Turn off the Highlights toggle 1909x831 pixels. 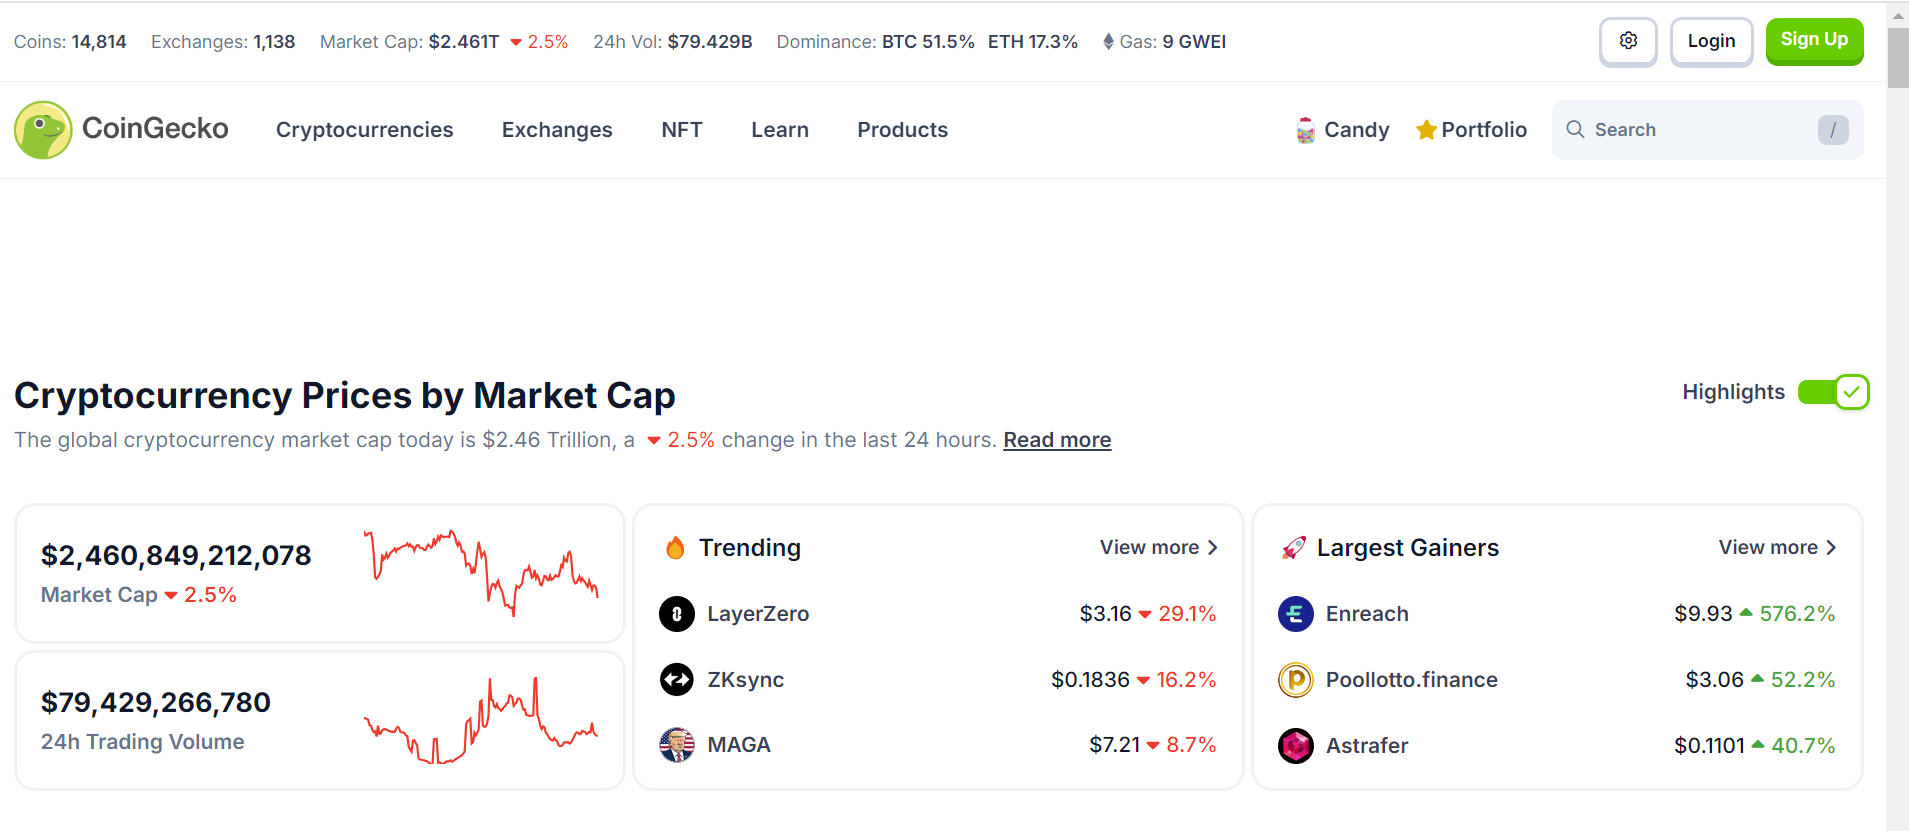click(1833, 392)
